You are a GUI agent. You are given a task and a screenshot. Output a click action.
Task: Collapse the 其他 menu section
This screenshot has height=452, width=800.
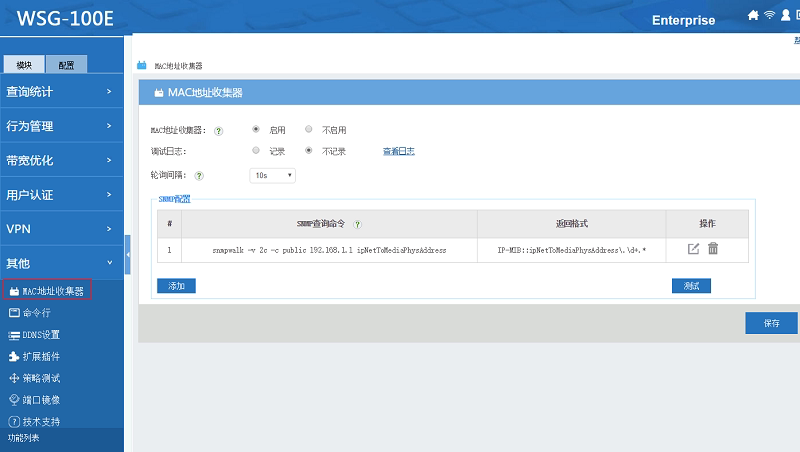(62, 263)
